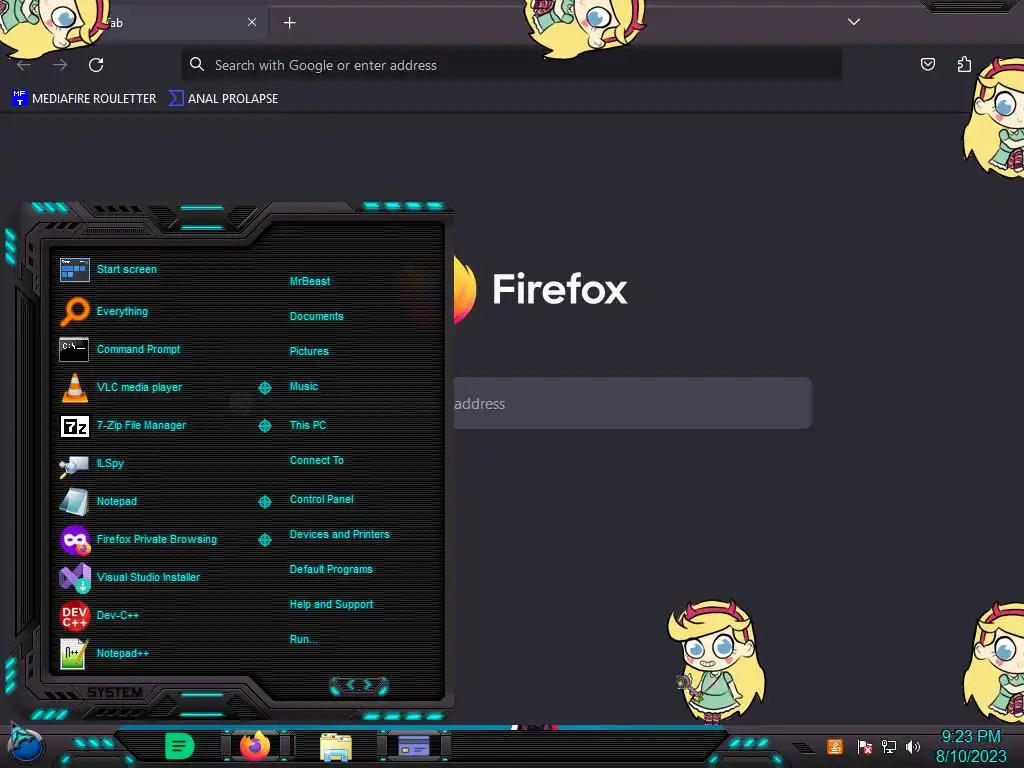
Task: Open File Explorer from the taskbar
Action: pos(336,747)
